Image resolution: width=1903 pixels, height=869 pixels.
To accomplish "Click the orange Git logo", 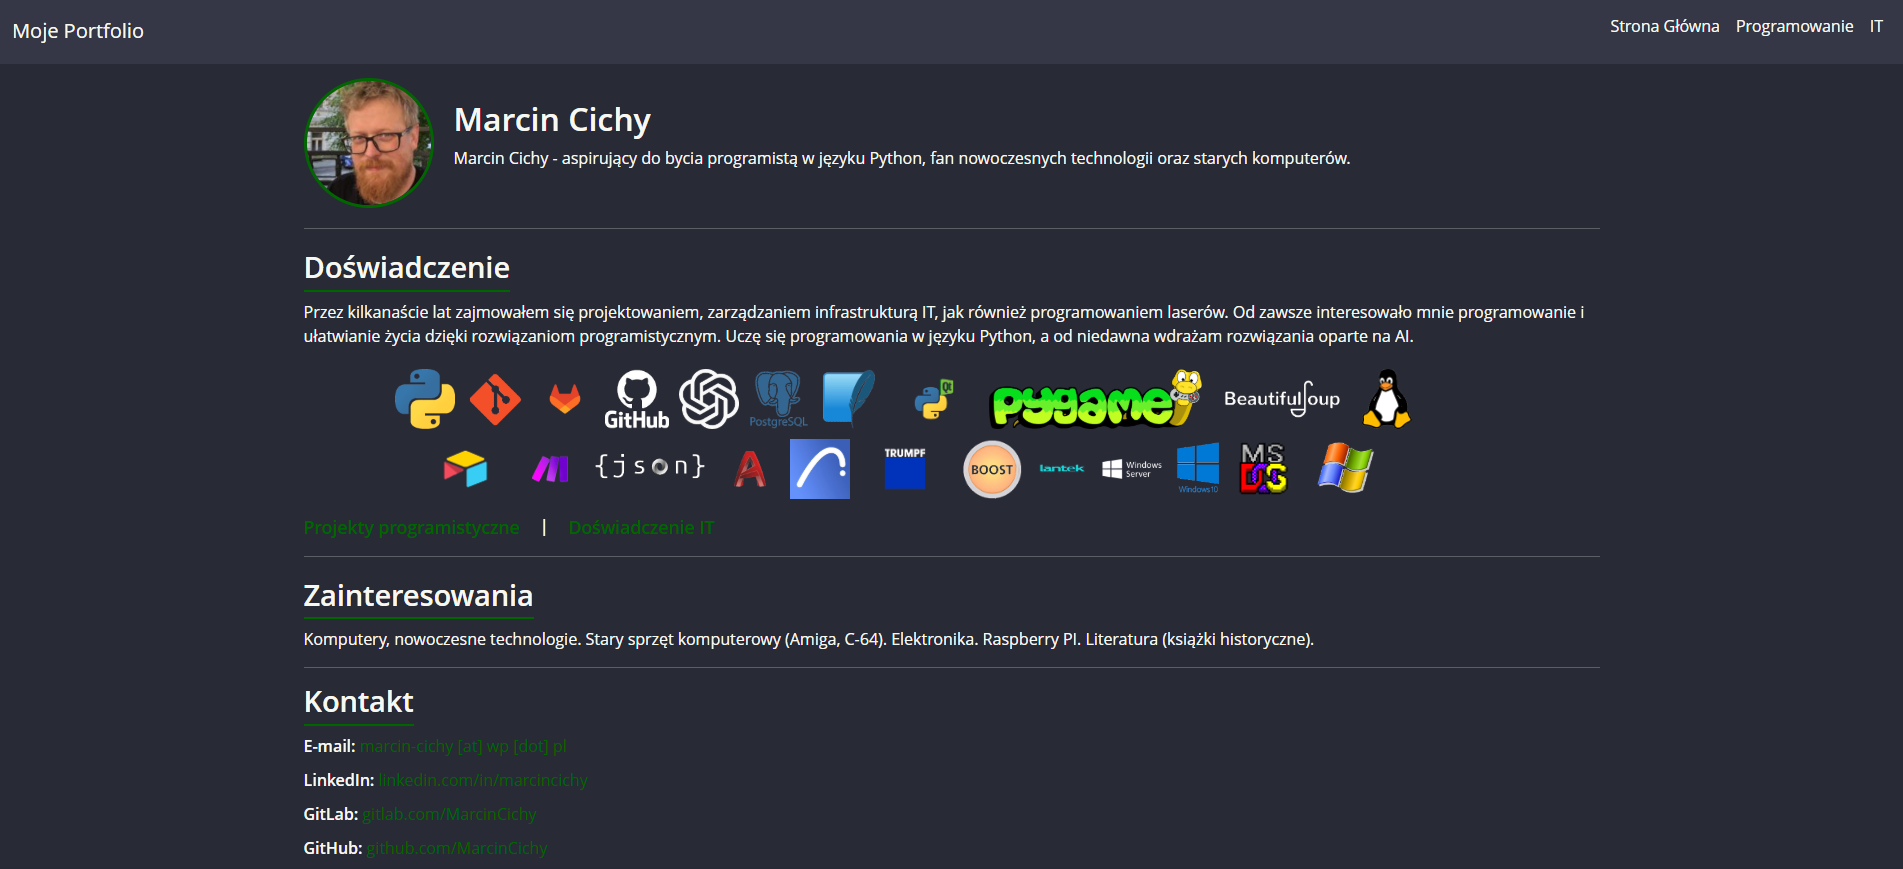I will [x=495, y=399].
